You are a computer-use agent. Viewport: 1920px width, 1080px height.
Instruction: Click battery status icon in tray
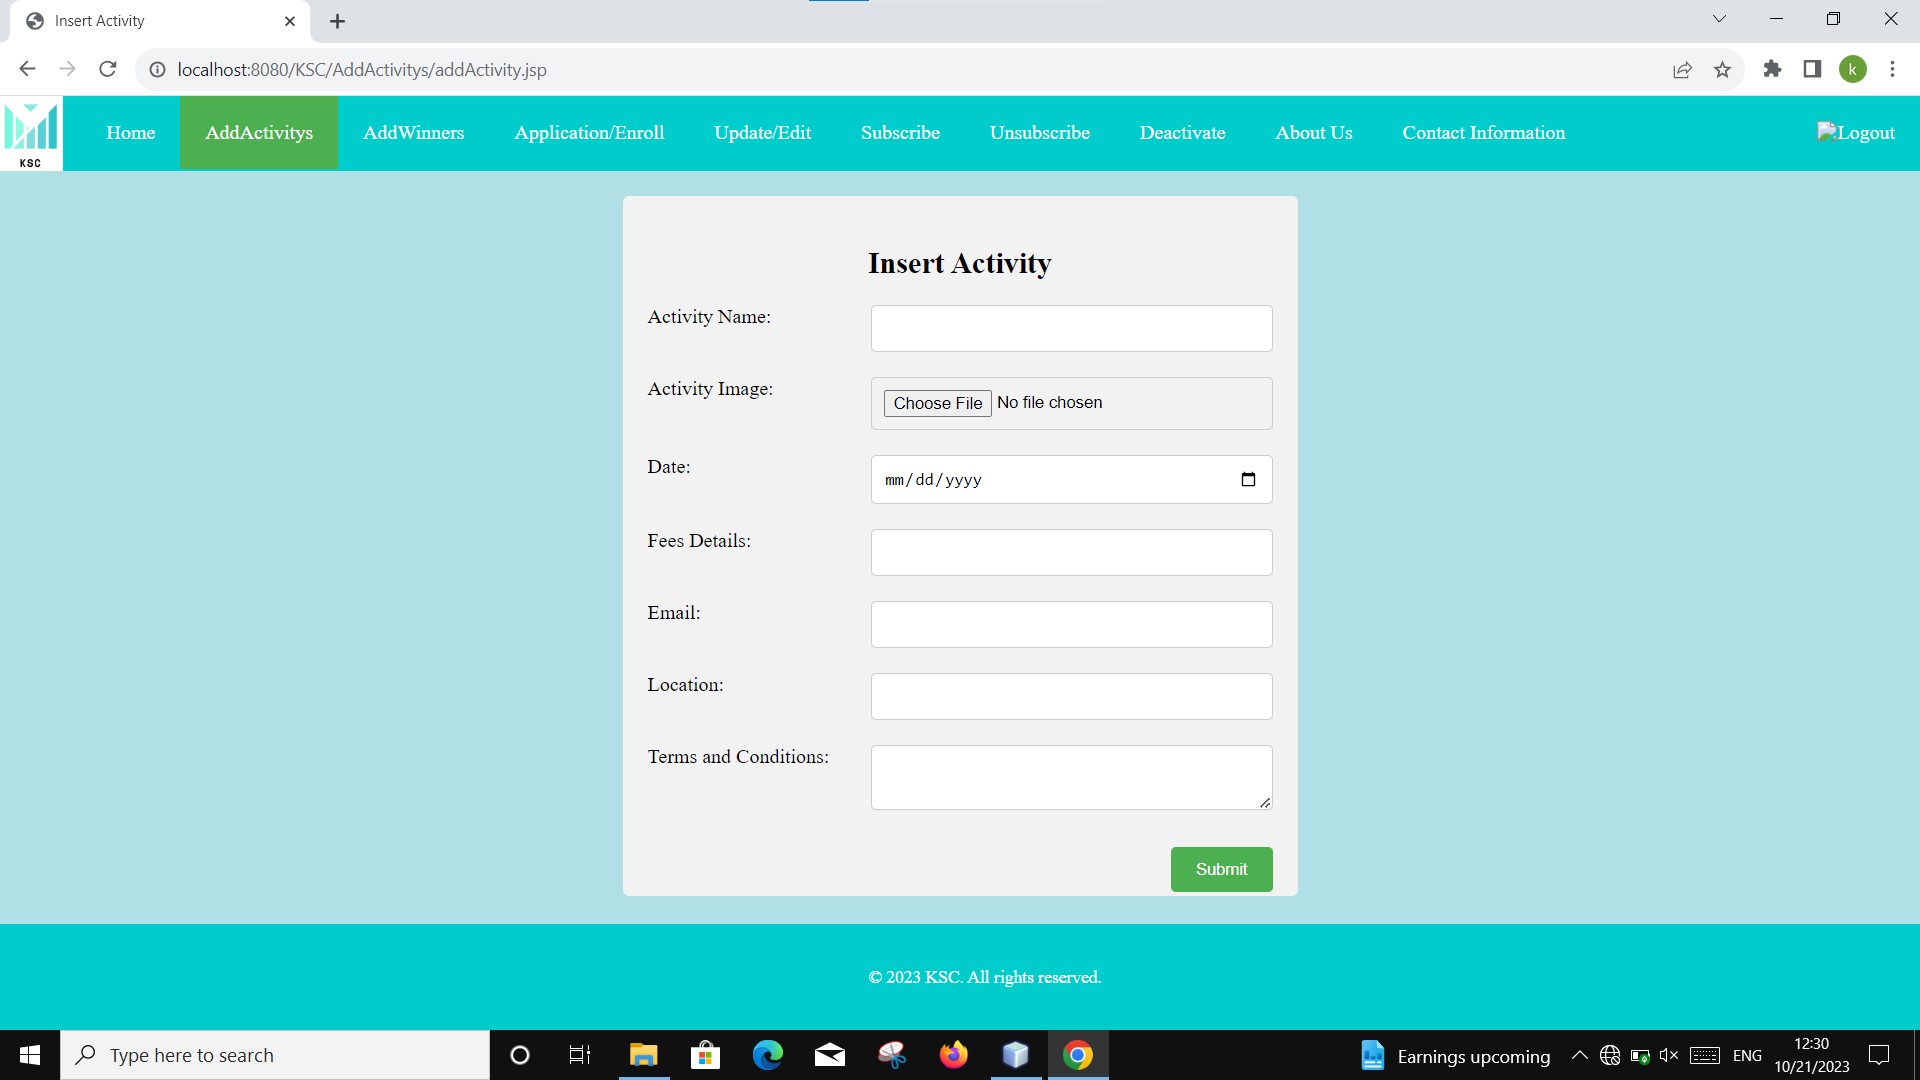pos(1640,1055)
